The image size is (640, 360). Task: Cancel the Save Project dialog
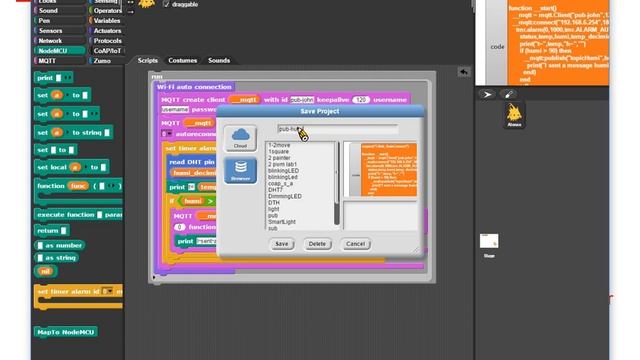tap(355, 244)
